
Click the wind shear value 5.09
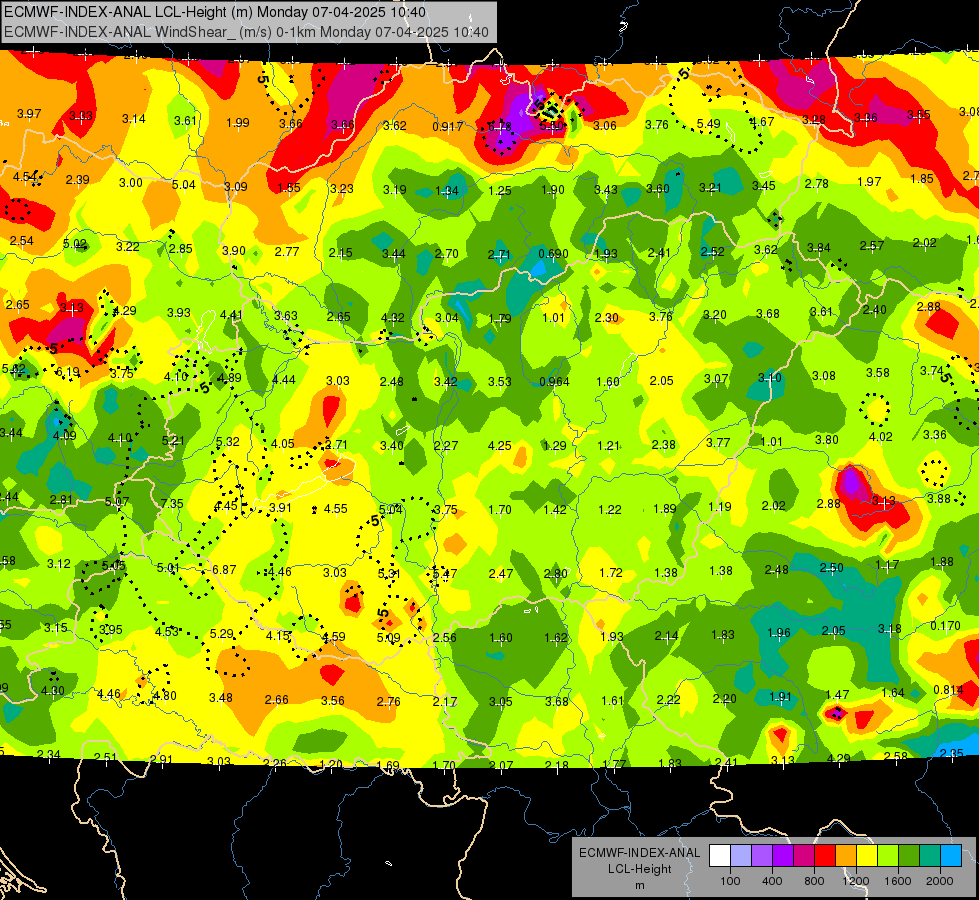[388, 638]
